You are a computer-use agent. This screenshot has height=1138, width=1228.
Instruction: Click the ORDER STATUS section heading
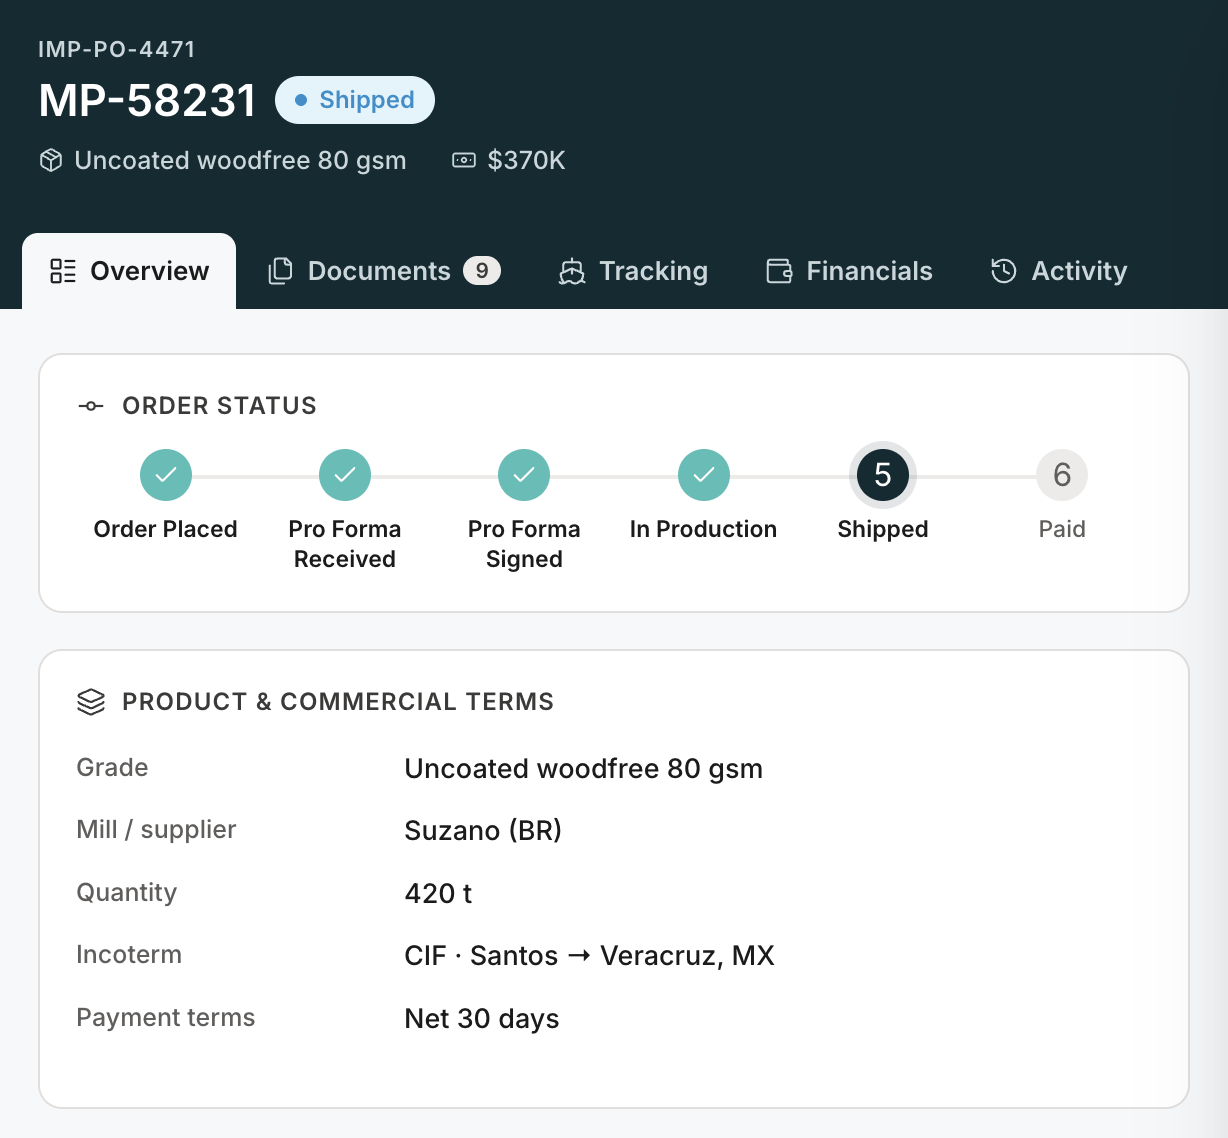point(219,406)
